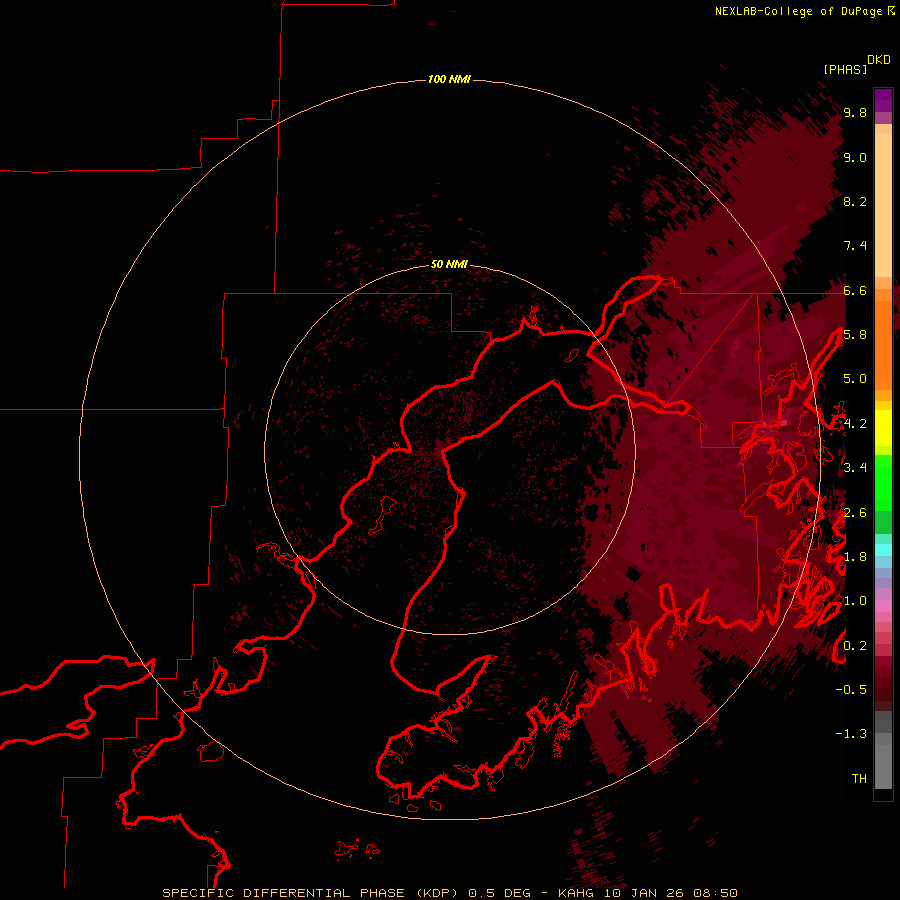Click the [PHAS] legend label
900x900 pixels.
coord(845,69)
